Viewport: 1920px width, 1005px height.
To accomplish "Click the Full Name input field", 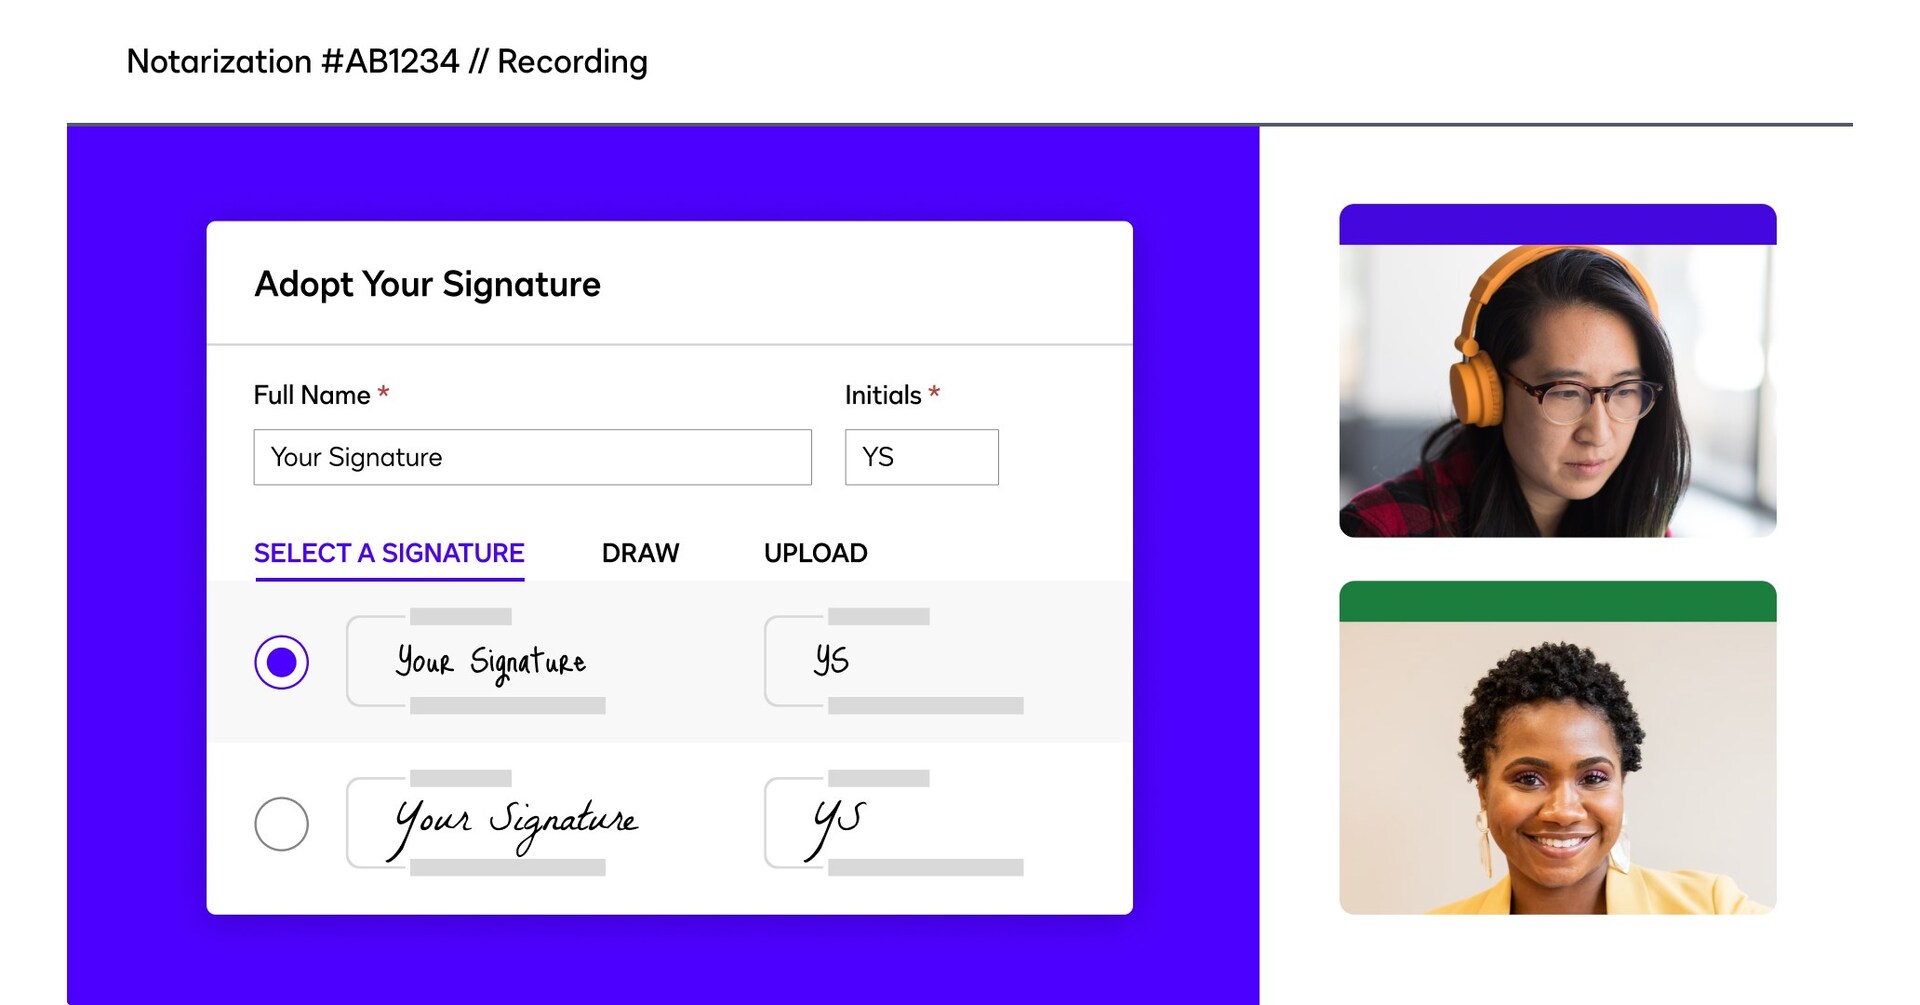I will click(x=532, y=457).
